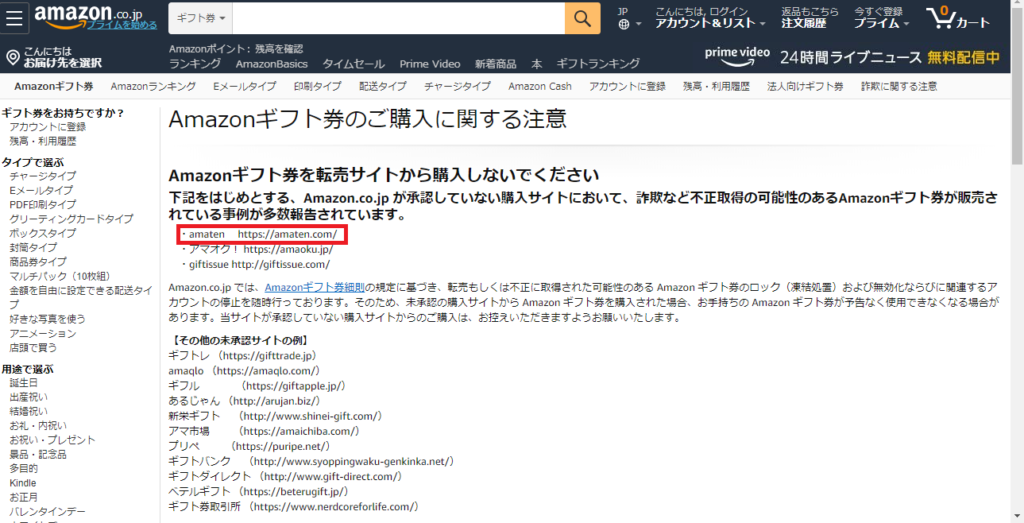This screenshot has width=1024, height=523.
Task: Click 結婚祝い in sidebar
Action: tap(28, 411)
